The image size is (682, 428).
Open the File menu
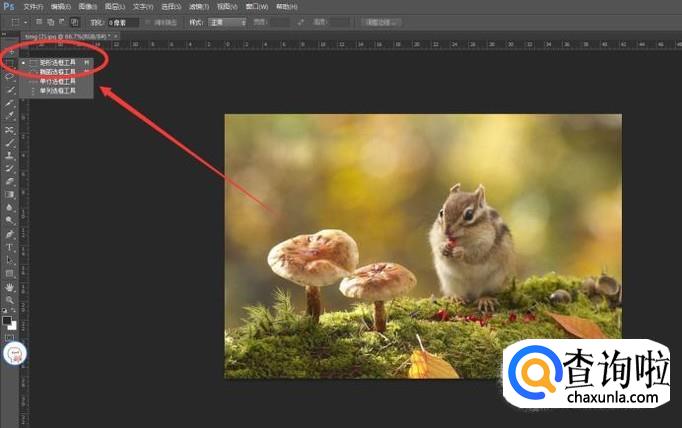click(33, 6)
